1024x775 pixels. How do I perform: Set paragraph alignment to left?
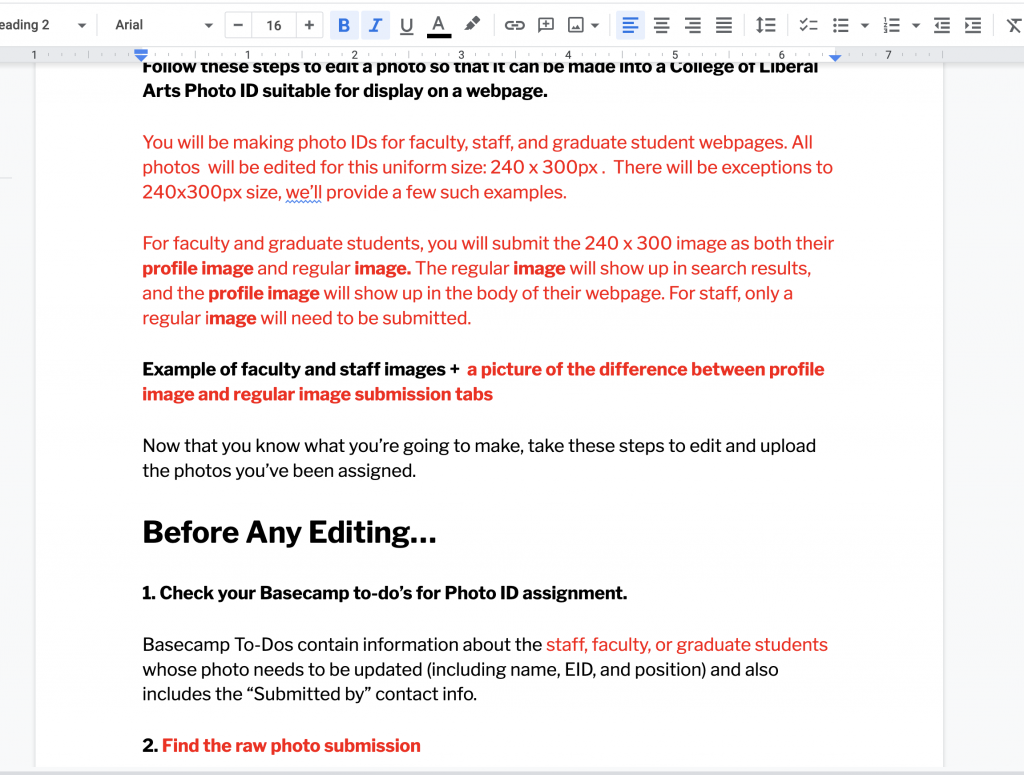coord(630,25)
